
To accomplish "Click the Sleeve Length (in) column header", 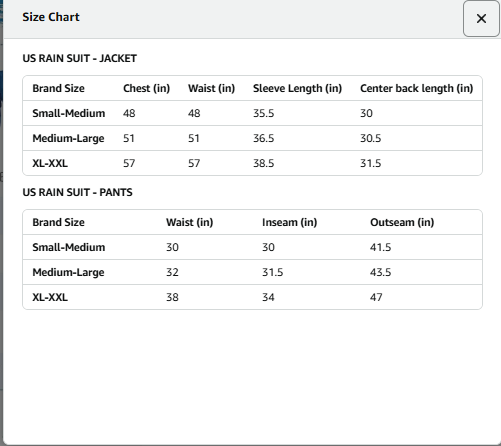I will pyautogui.click(x=297, y=88).
